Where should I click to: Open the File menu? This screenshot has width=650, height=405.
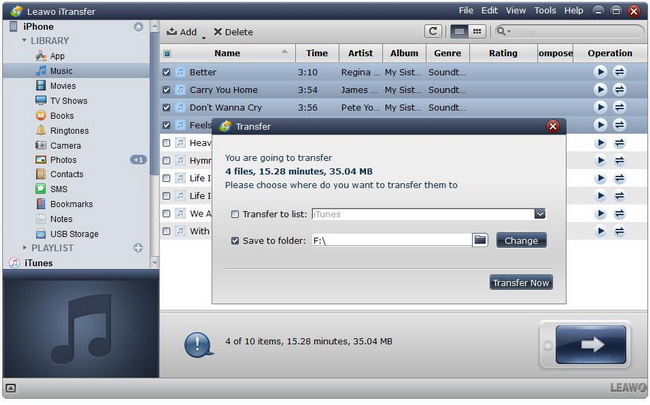coord(466,10)
